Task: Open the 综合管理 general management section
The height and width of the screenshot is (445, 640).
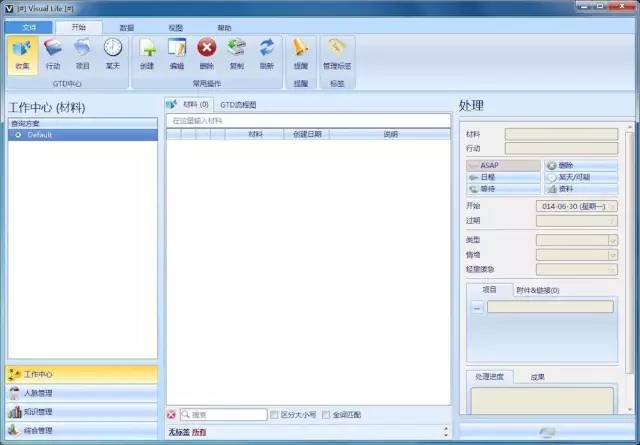Action: coord(82,430)
